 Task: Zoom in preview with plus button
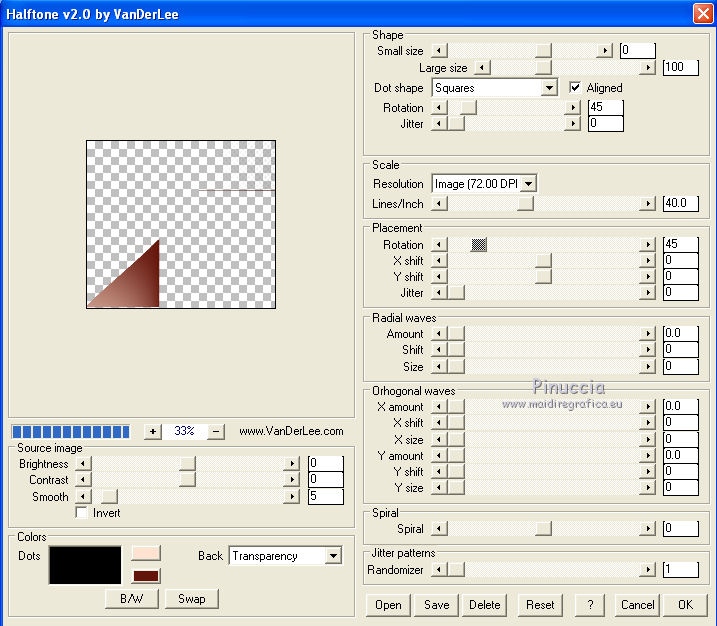point(153,431)
